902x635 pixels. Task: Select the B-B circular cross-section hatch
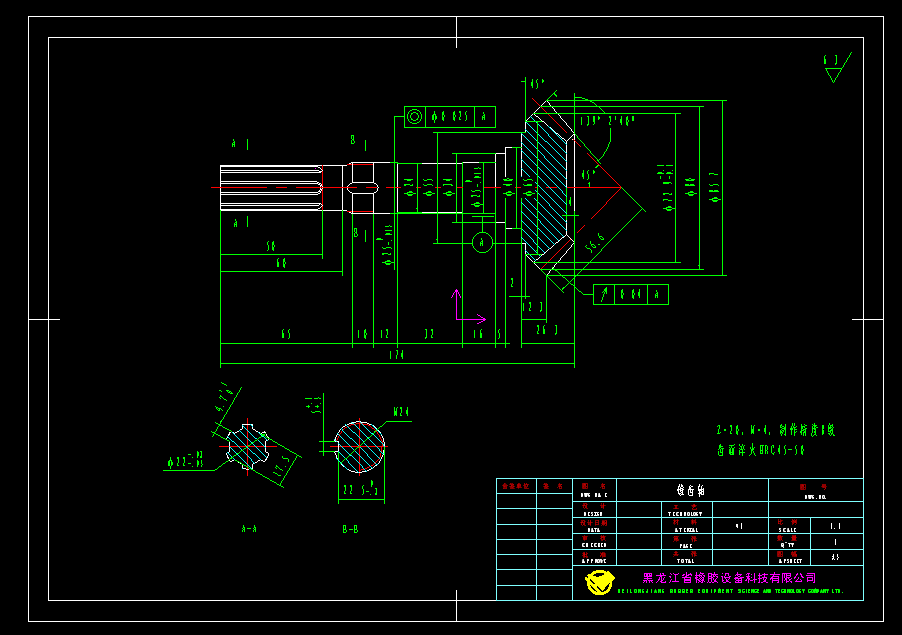[360, 447]
